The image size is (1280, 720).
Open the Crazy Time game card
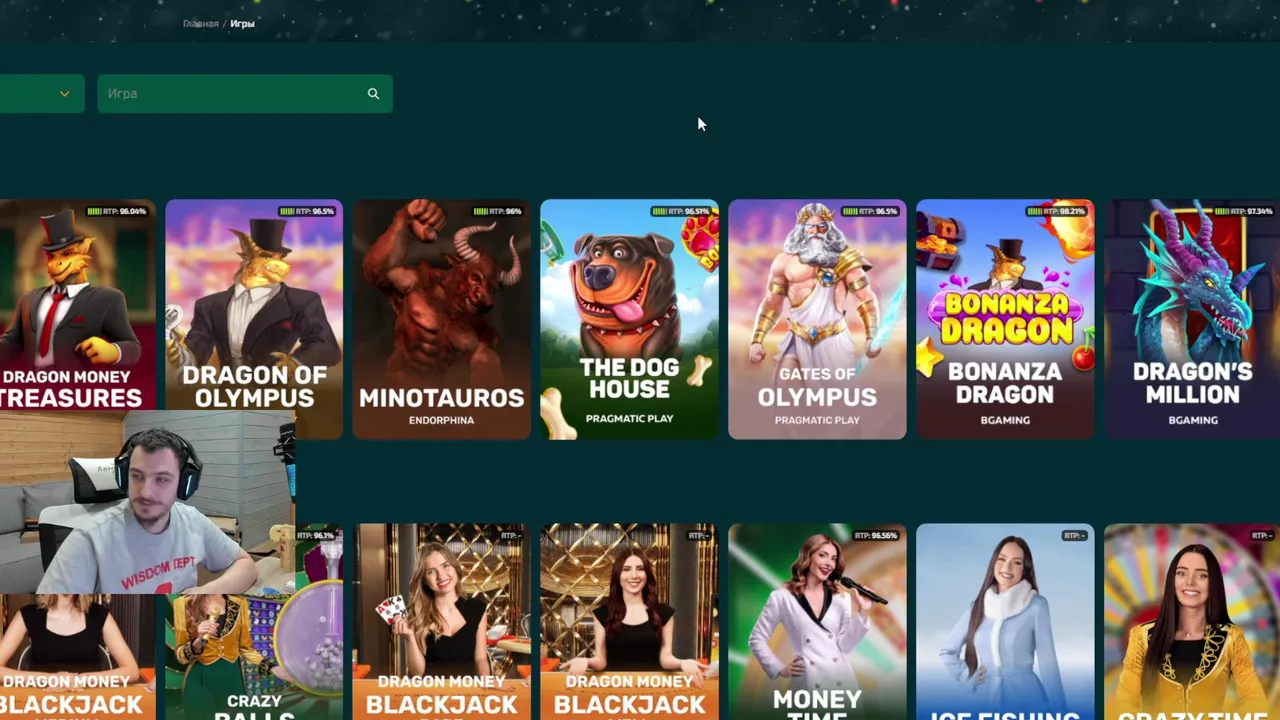point(1192,622)
